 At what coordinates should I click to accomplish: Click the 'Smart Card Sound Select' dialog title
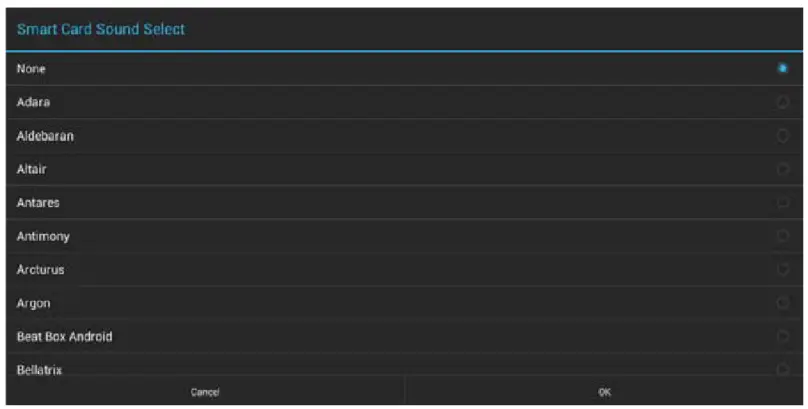click(x=101, y=29)
